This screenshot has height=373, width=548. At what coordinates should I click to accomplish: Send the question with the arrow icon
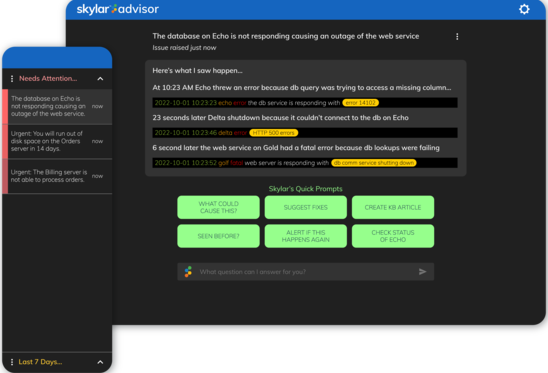pos(423,272)
